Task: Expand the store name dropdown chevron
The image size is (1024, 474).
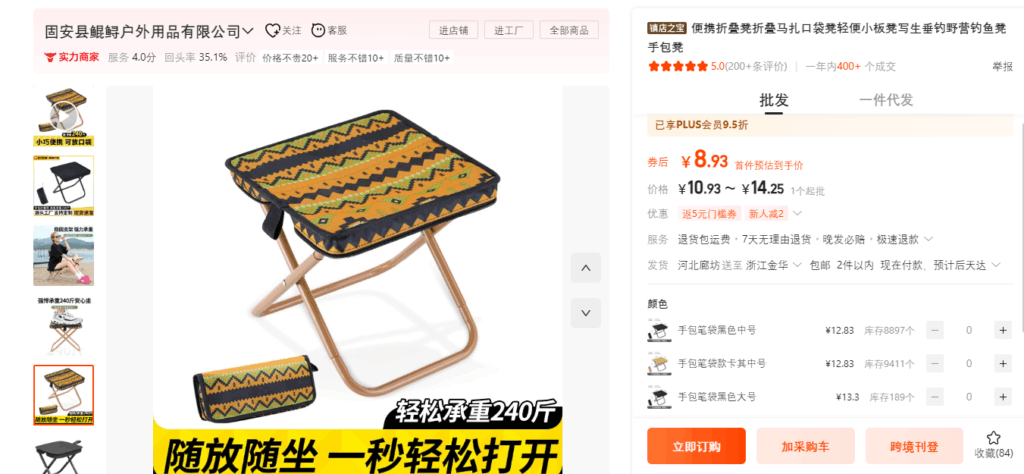Action: pos(248,31)
